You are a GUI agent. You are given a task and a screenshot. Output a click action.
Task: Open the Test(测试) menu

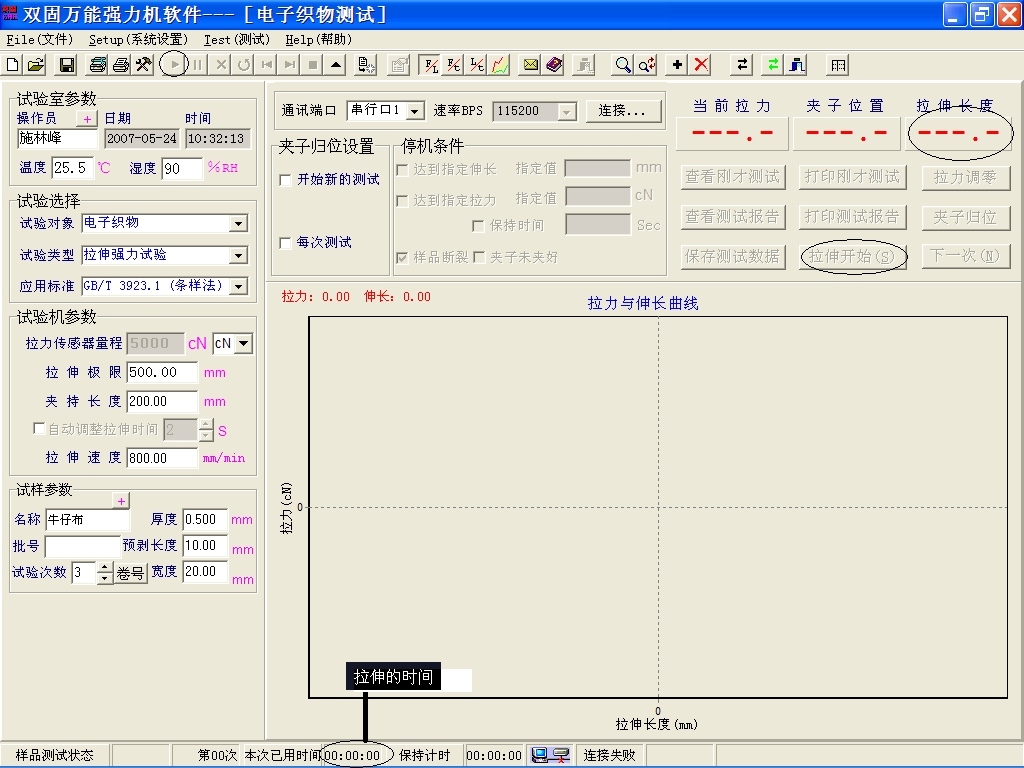click(x=236, y=40)
